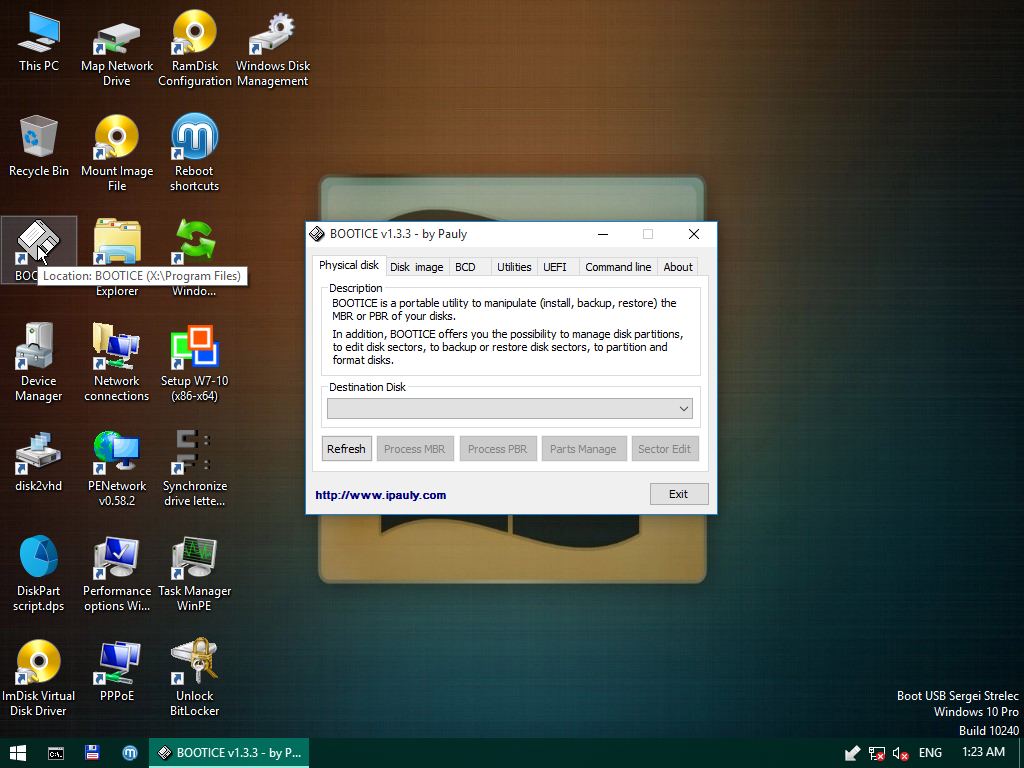Screen dimensions: 1024x768
Task: Launch Setup W7-10 (x86-x64)
Action: pyautogui.click(x=195, y=362)
